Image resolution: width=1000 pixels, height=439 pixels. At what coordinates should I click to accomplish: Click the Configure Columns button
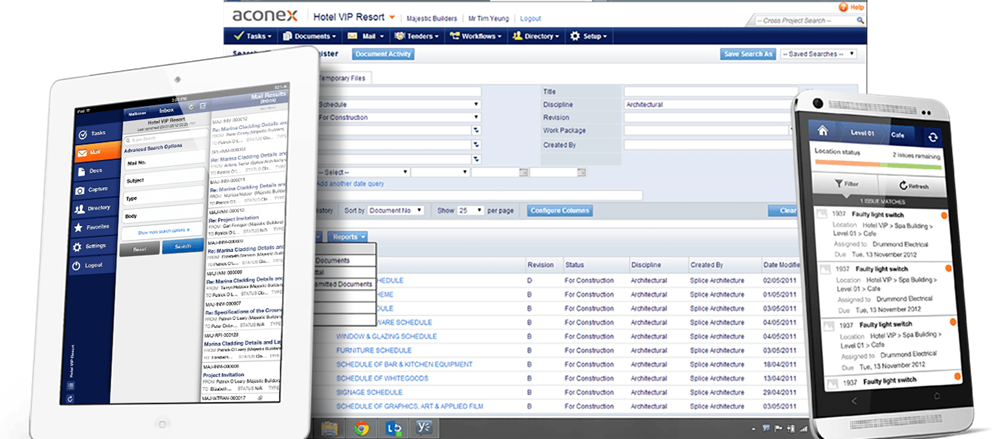[x=559, y=211]
